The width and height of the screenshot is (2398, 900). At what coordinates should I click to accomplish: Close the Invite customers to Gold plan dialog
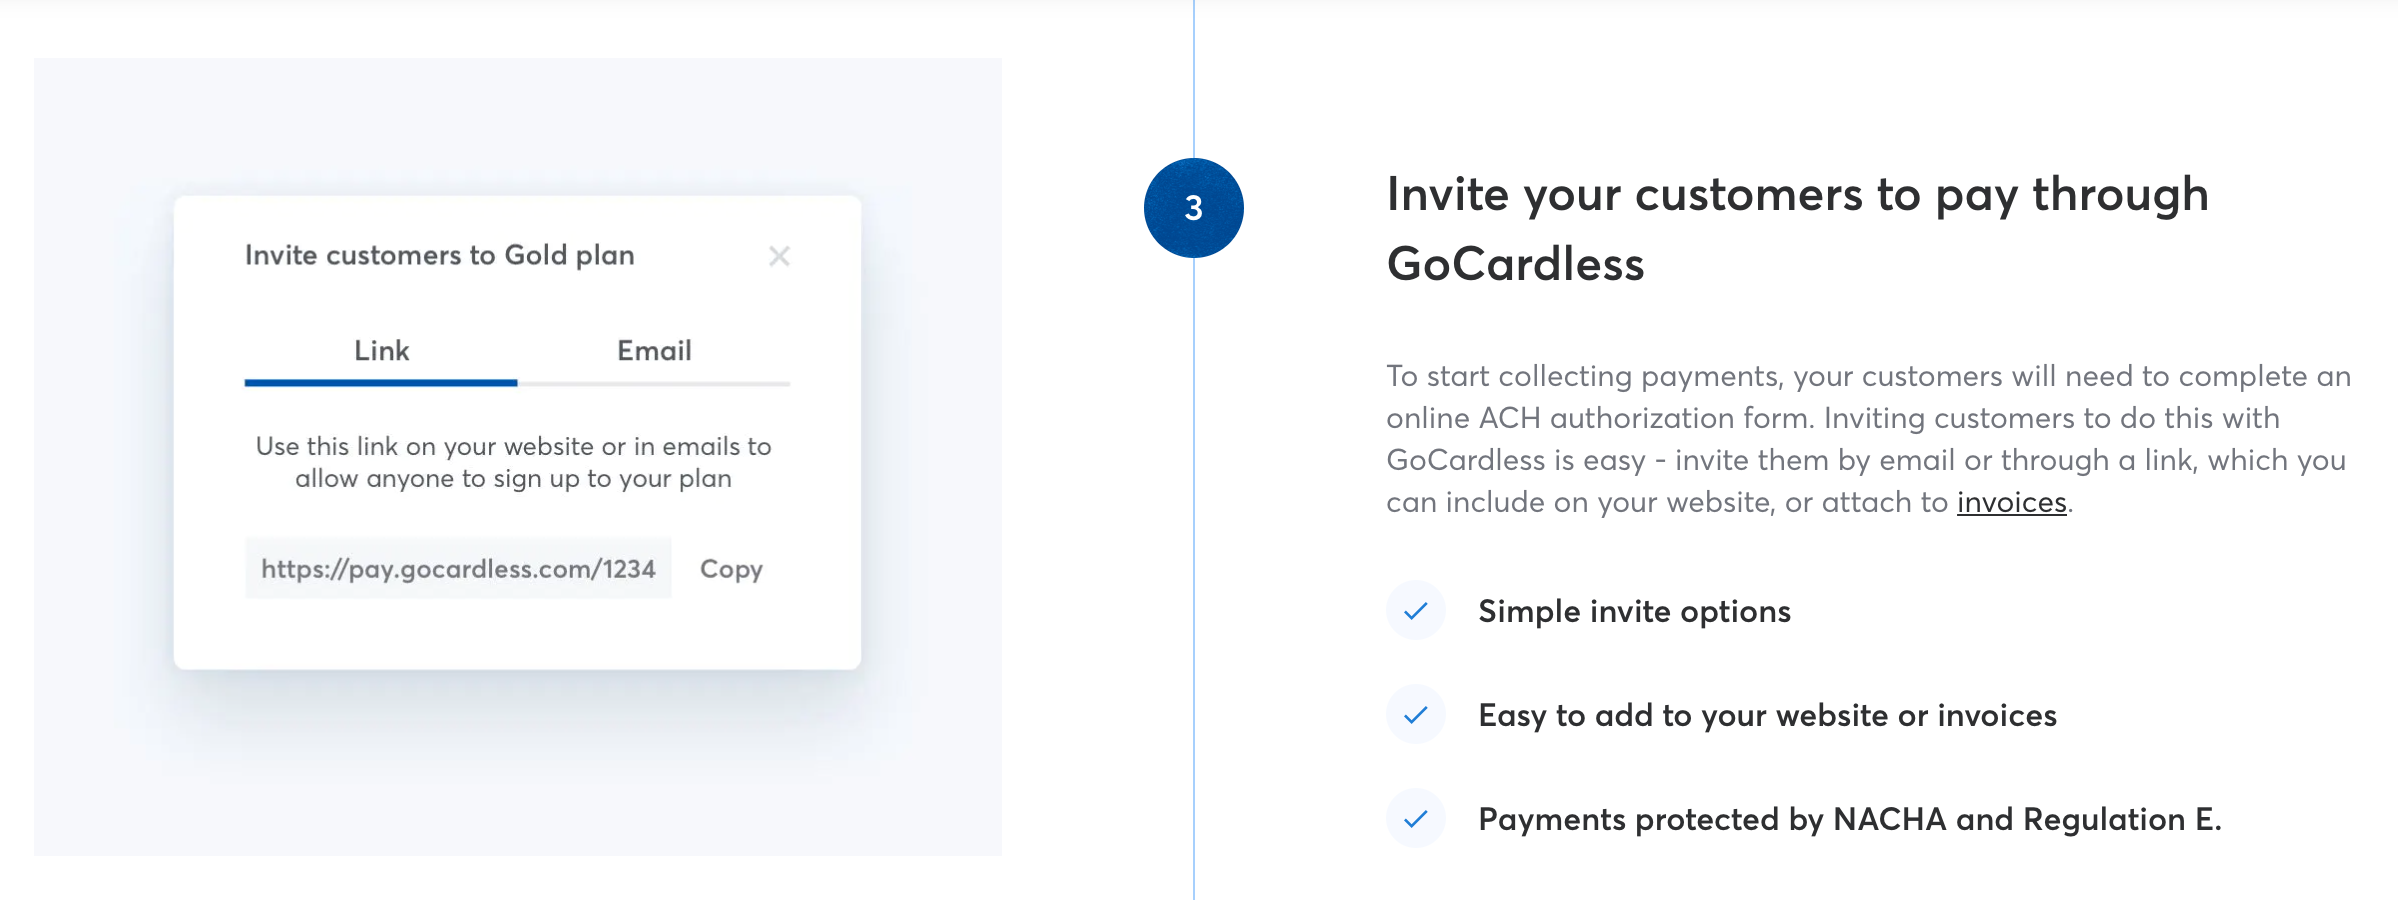779,257
